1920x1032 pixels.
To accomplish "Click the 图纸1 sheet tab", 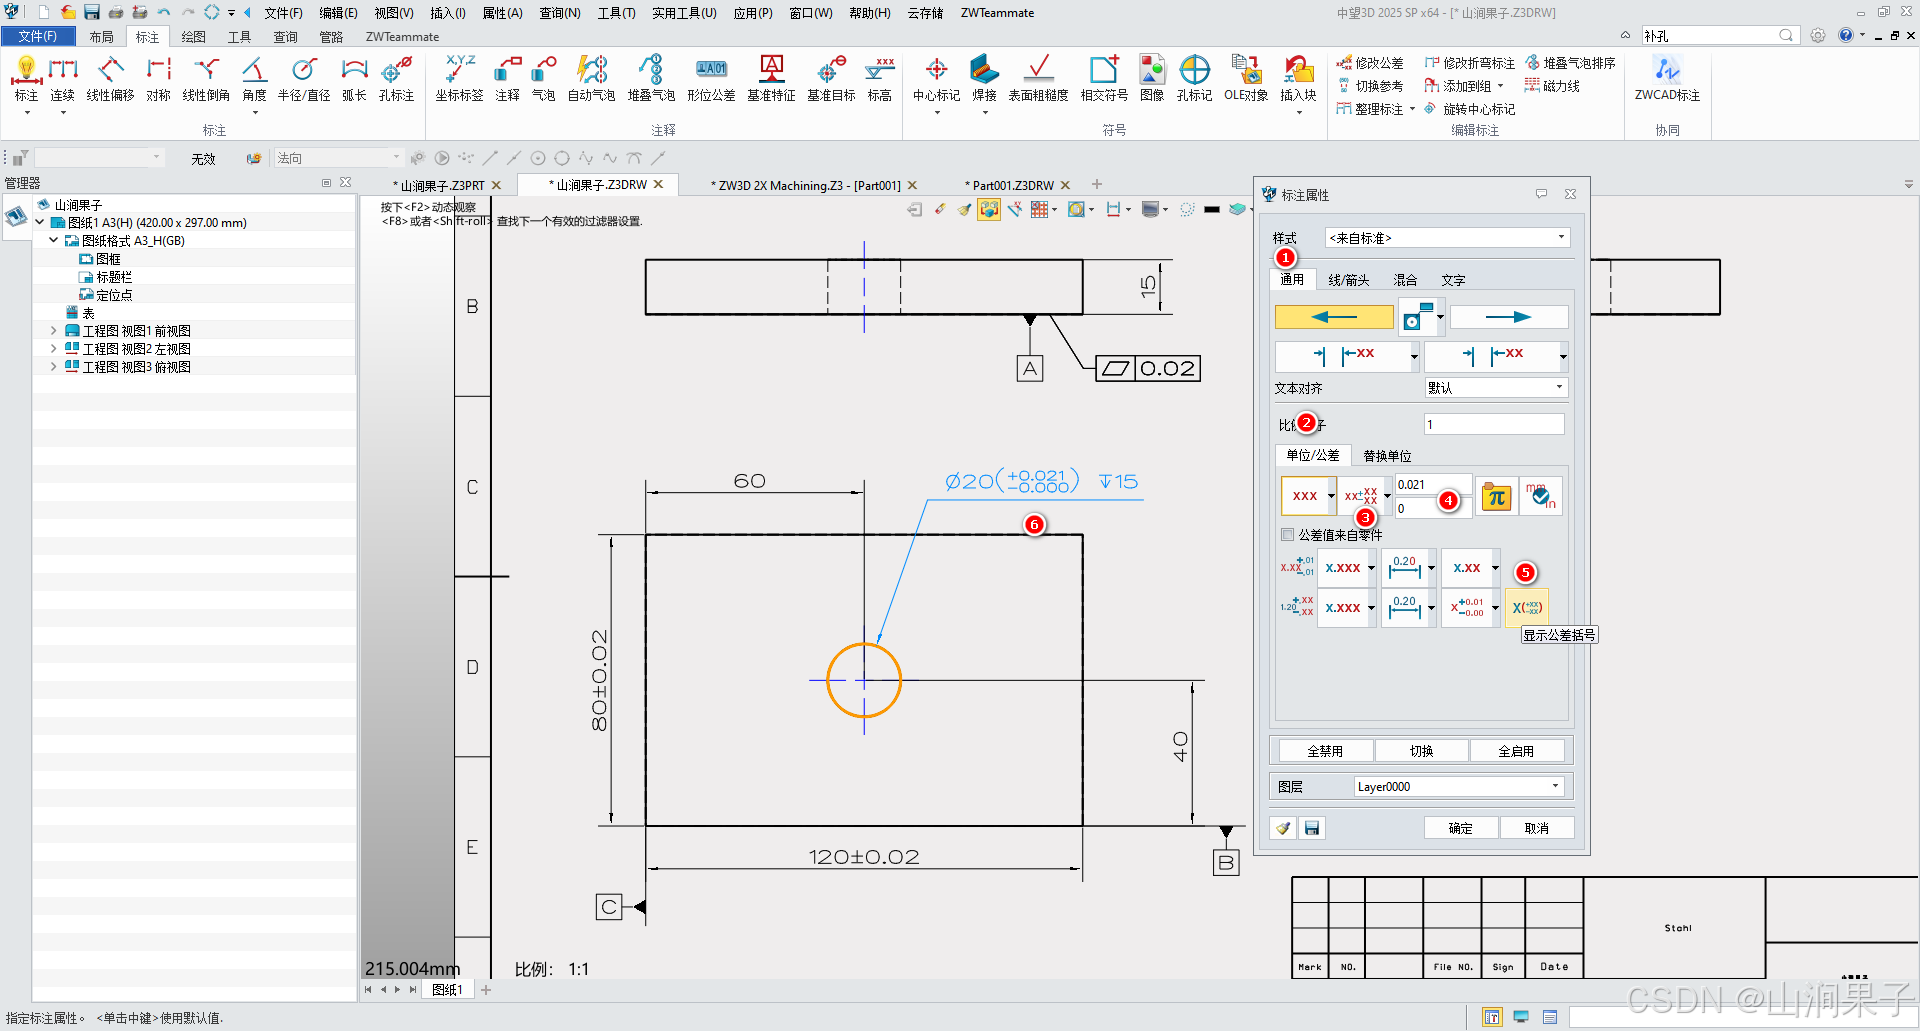I will (447, 990).
